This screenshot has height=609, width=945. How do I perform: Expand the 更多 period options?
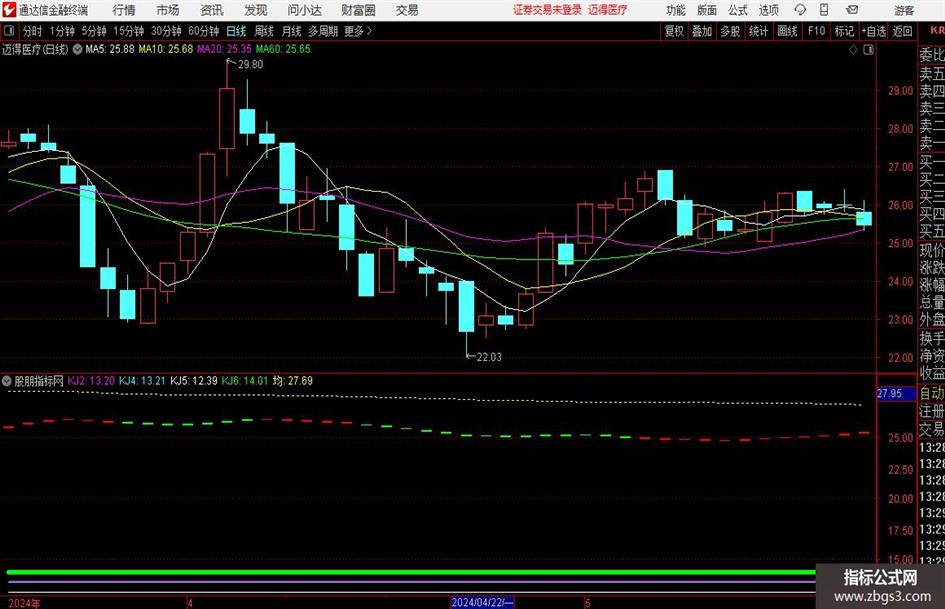(x=358, y=31)
